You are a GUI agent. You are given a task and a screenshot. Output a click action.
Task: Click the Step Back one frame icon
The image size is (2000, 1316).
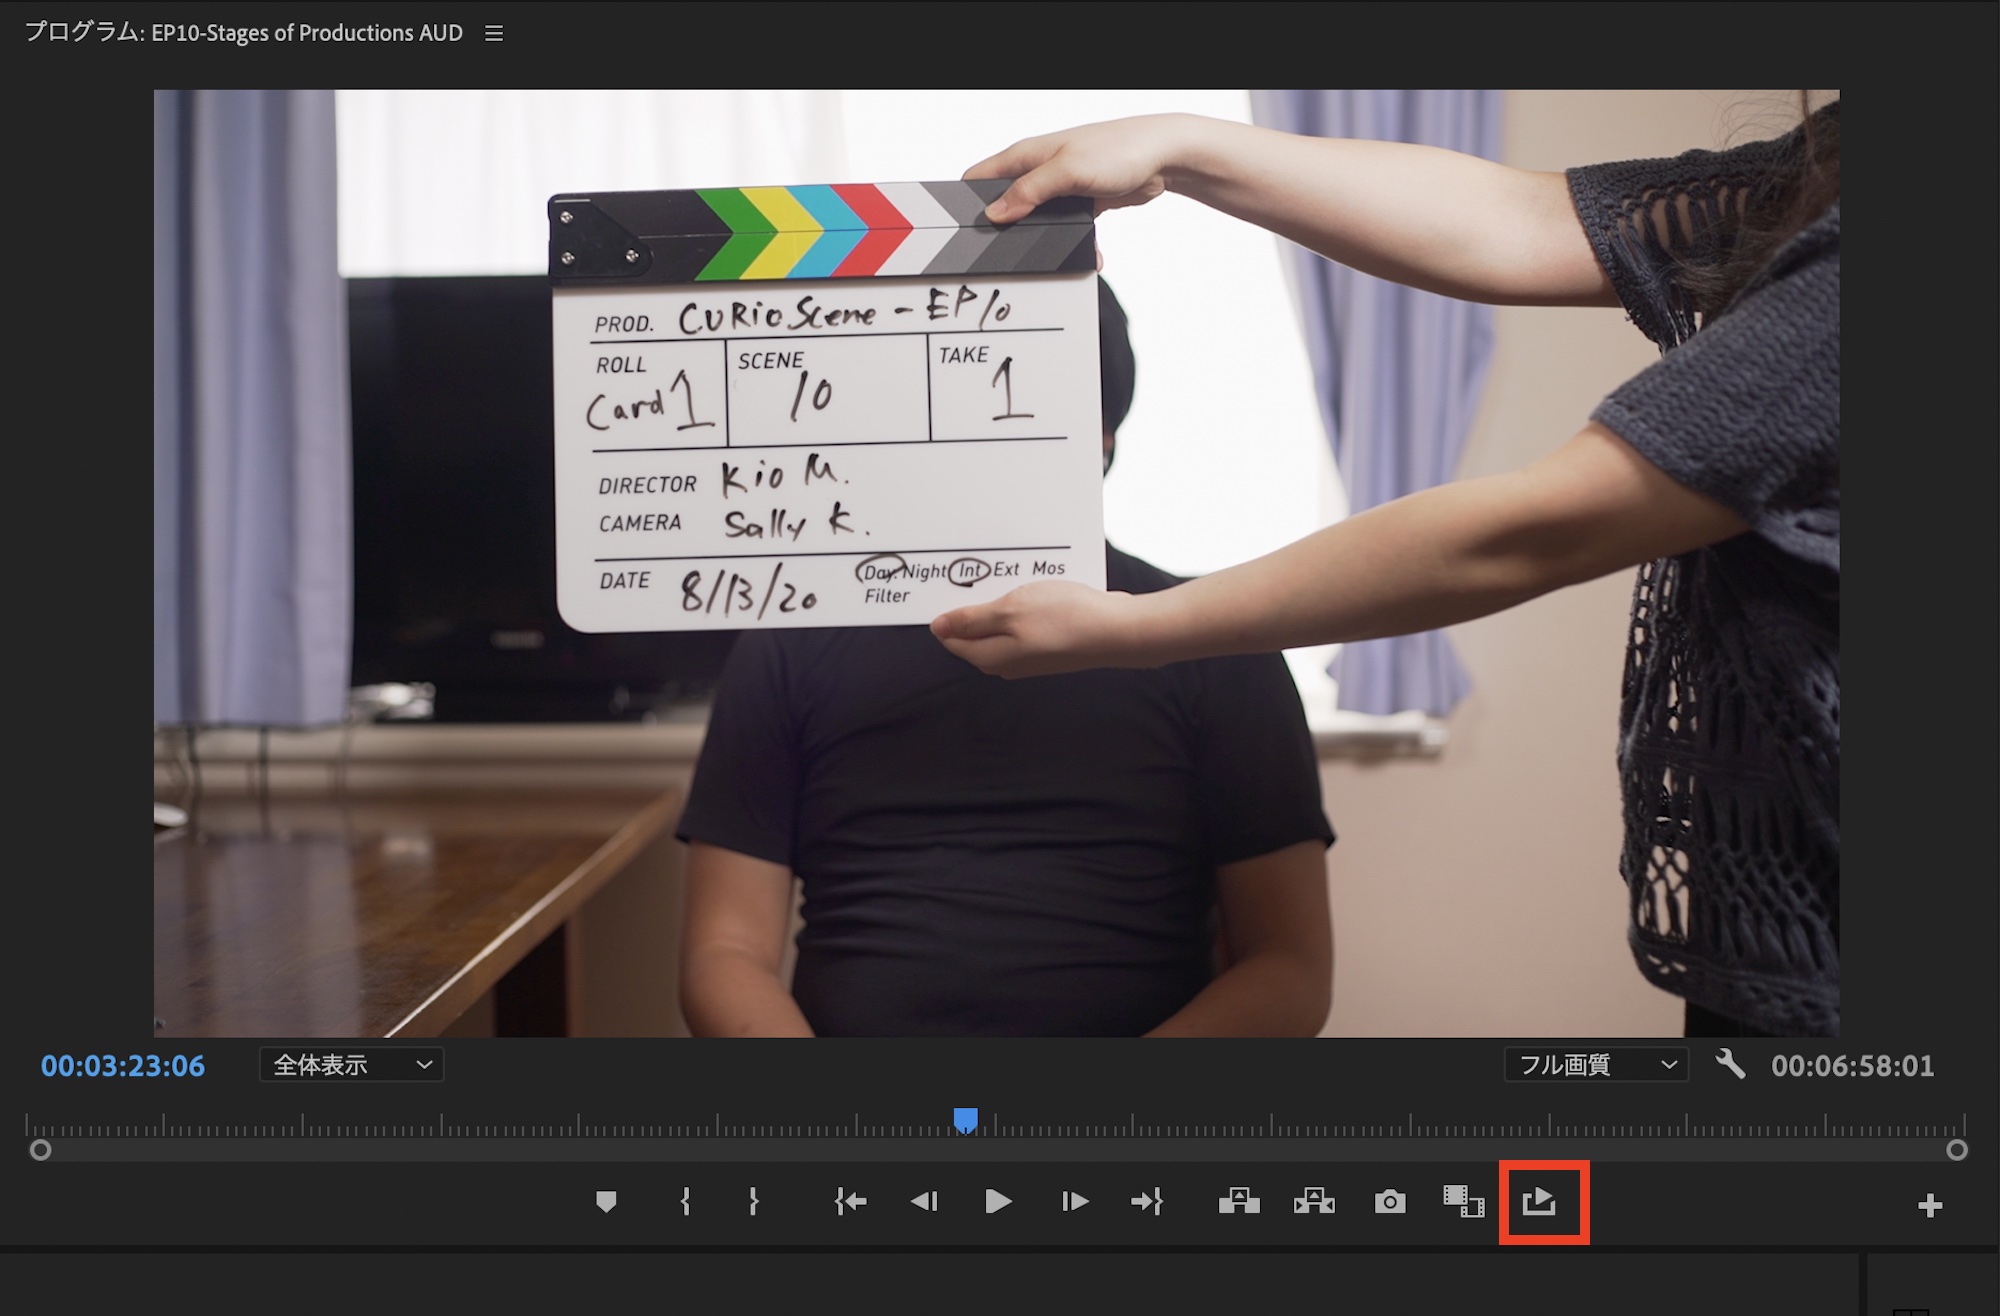tap(924, 1202)
